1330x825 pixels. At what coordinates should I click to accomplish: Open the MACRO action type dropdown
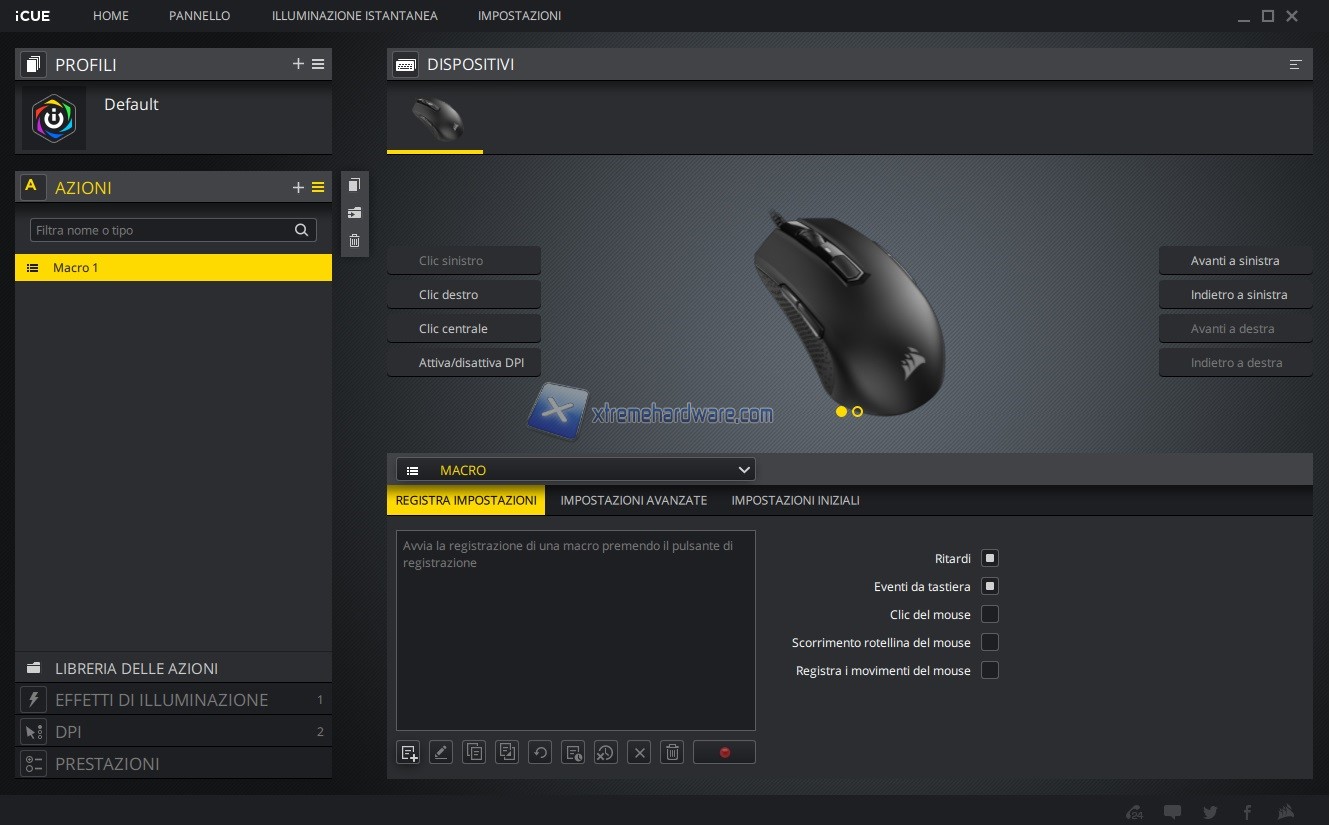click(576, 470)
